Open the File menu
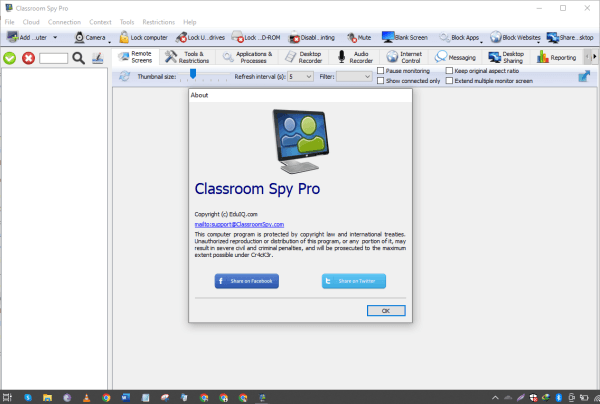Viewport: 600px width, 404px height. (x=10, y=22)
